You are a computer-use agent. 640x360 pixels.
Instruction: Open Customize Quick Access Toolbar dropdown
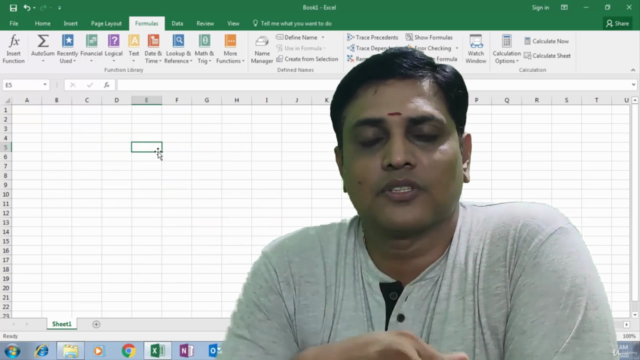pyautogui.click(x=60, y=8)
